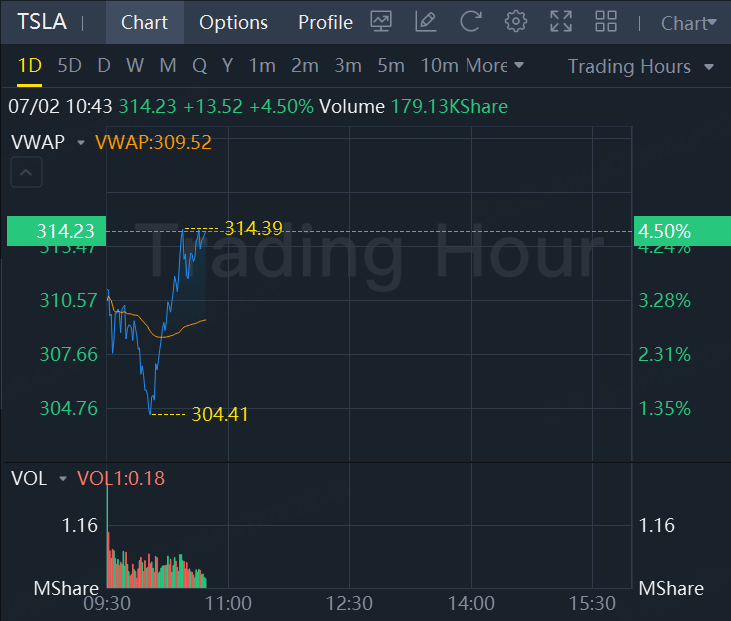Select the D daily timeframe

click(104, 66)
